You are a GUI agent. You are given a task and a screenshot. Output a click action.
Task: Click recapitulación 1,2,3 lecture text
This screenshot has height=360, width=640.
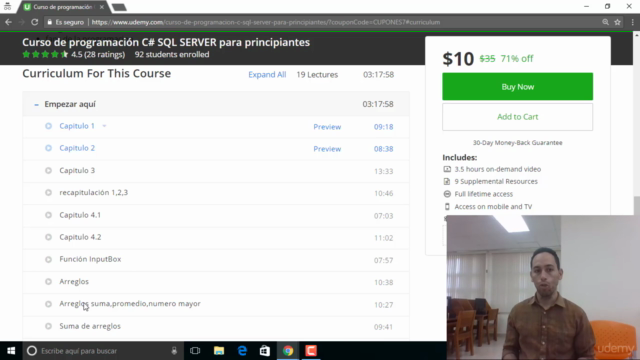pos(93,193)
